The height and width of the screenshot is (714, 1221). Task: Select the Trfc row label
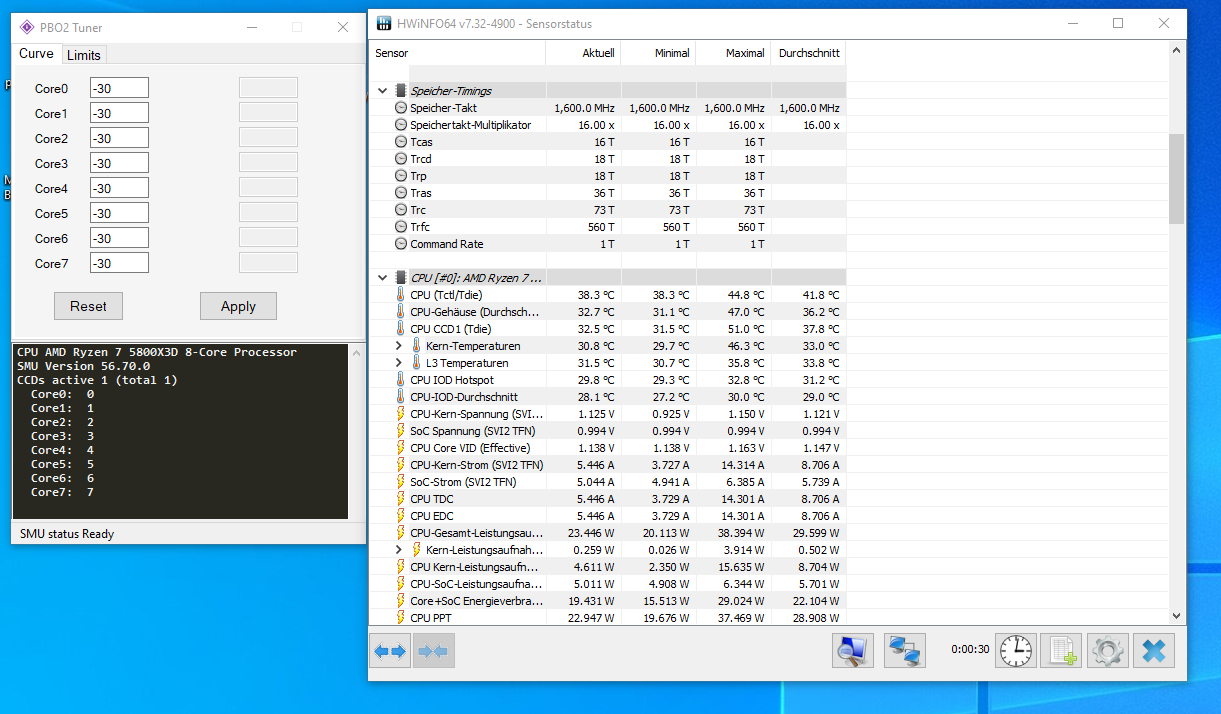click(x=420, y=227)
